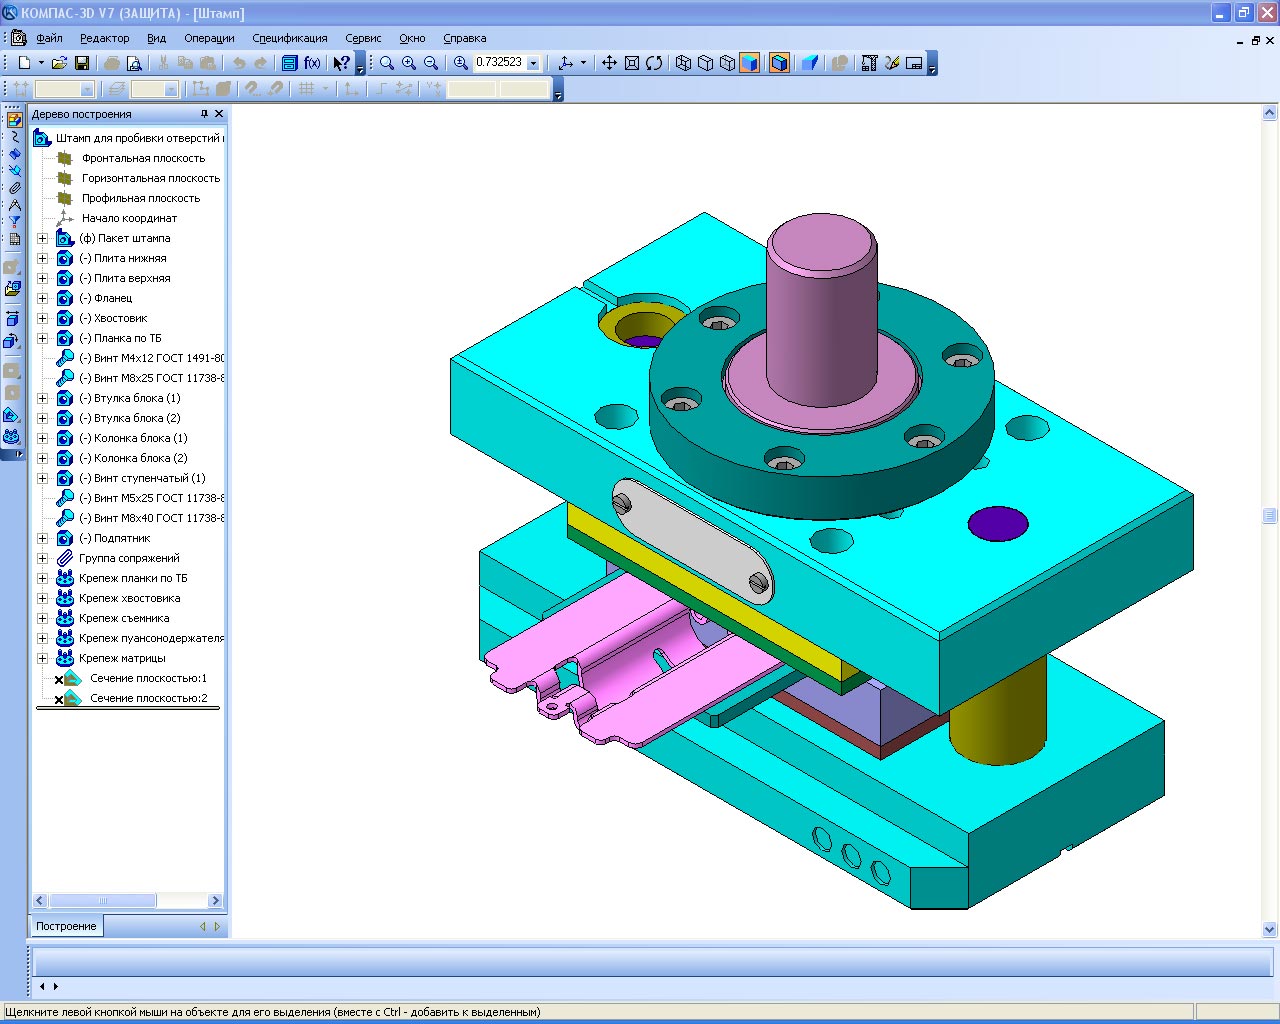Select Assembly editing panel in side toolbar

click(x=14, y=119)
